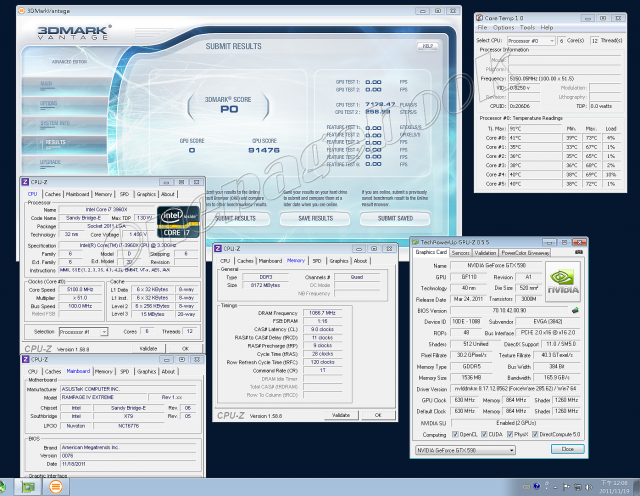The width and height of the screenshot is (640, 496).
Task: Toggle the CUDA checkbox in GPU-Z
Action: tap(484, 434)
